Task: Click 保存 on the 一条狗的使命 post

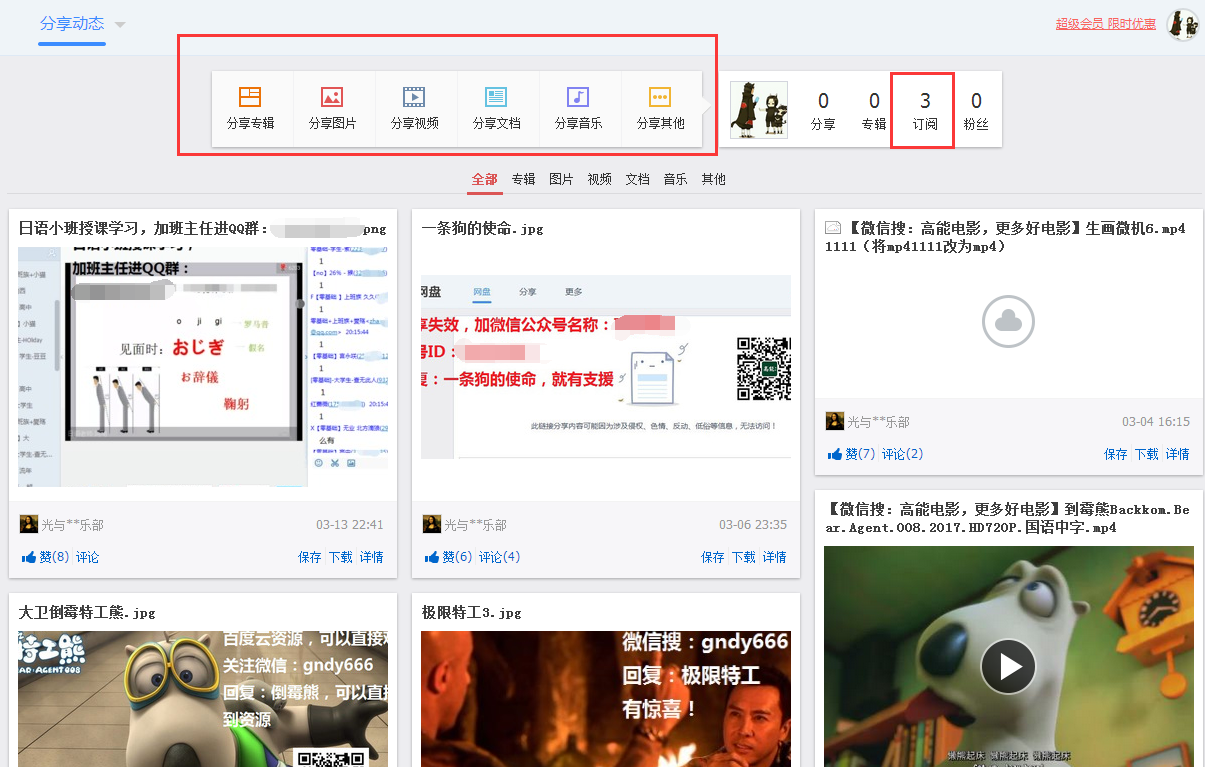Action: click(712, 556)
